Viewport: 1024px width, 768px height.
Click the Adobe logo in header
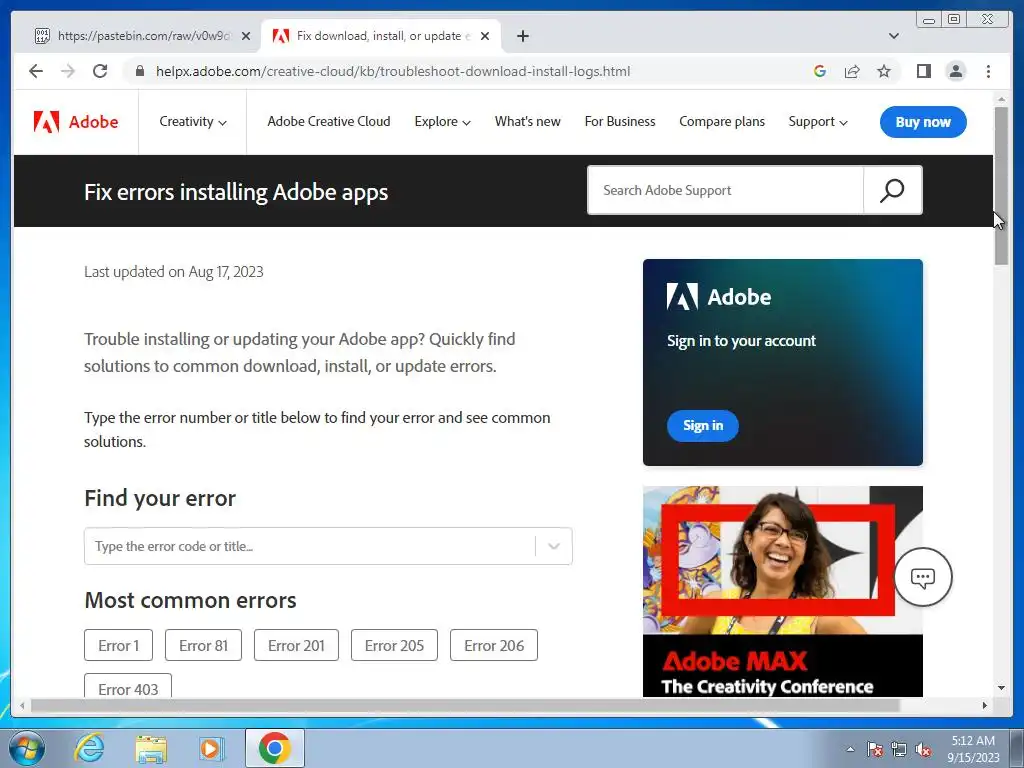pyautogui.click(x=76, y=121)
